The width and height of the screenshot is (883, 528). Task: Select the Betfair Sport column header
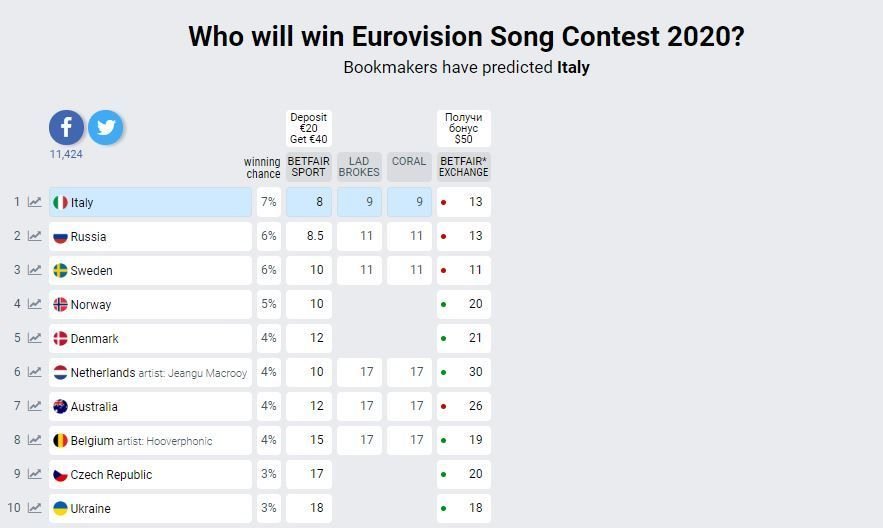(x=309, y=167)
